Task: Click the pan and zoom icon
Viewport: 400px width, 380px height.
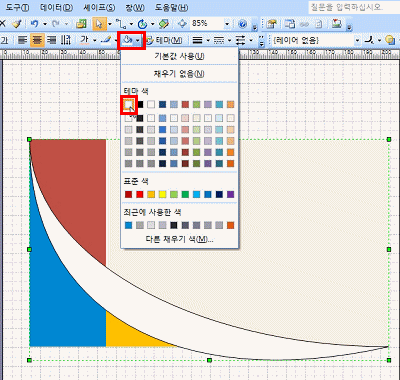Action: pos(182,24)
